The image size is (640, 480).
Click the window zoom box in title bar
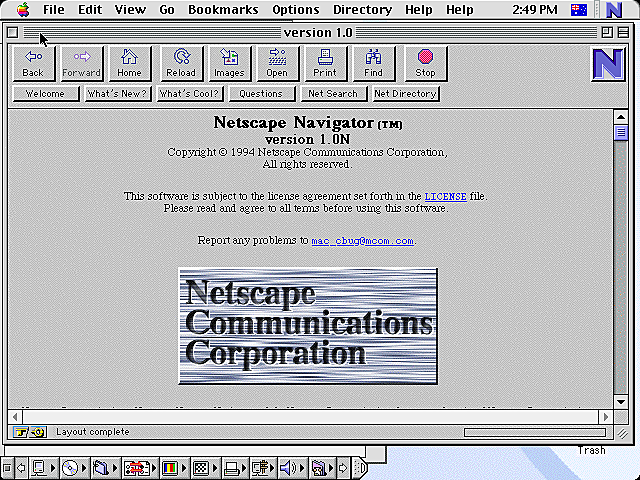pos(607,32)
